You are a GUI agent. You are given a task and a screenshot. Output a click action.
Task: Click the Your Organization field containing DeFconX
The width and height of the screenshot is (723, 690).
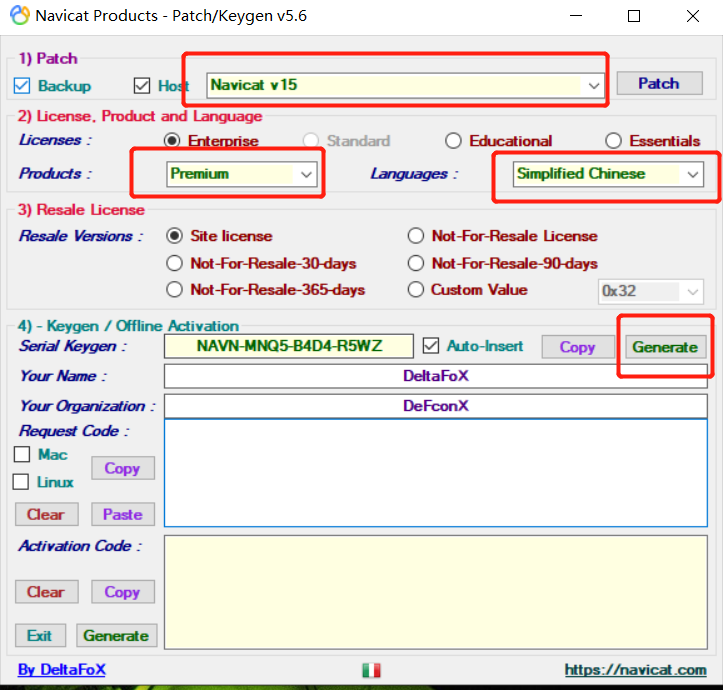click(x=436, y=406)
